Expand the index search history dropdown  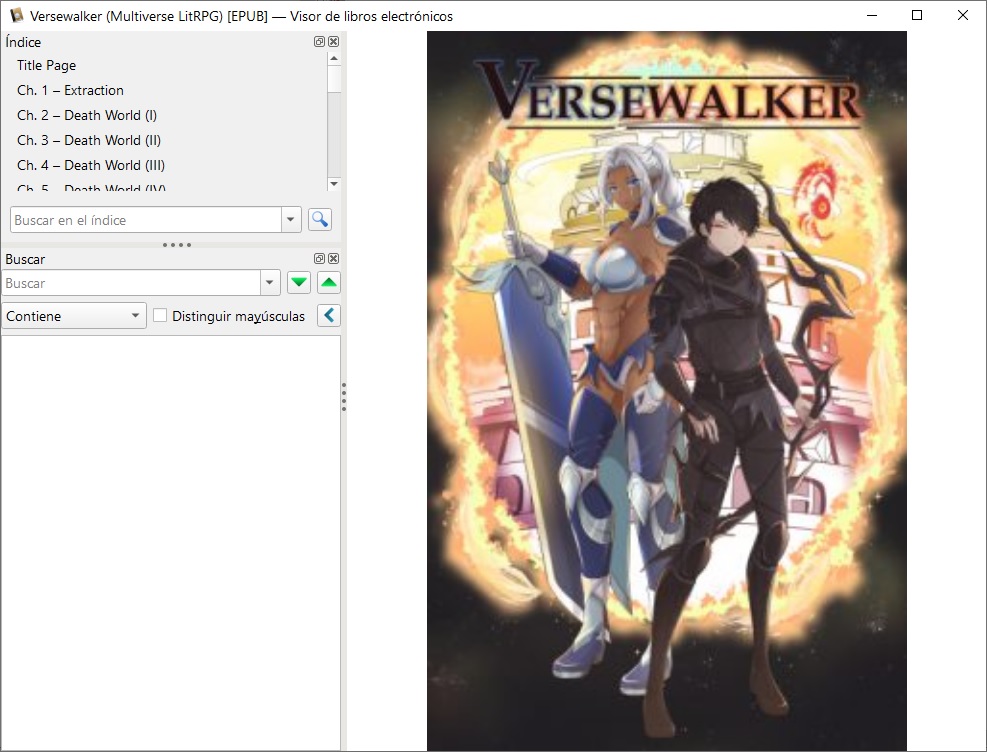(x=291, y=220)
